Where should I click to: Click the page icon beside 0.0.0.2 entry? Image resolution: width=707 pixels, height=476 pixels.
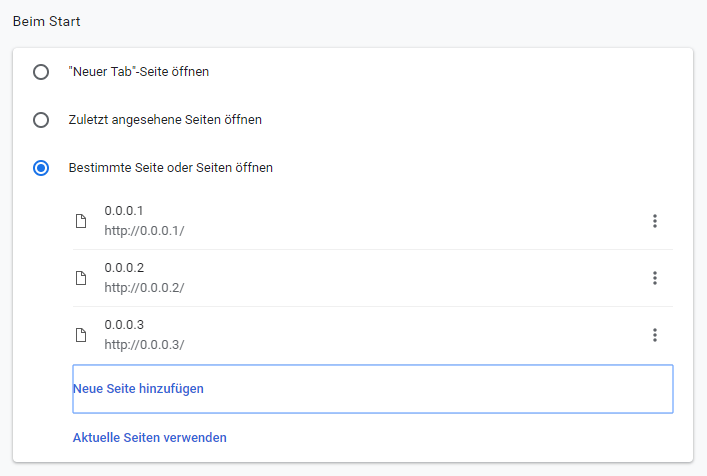81,278
